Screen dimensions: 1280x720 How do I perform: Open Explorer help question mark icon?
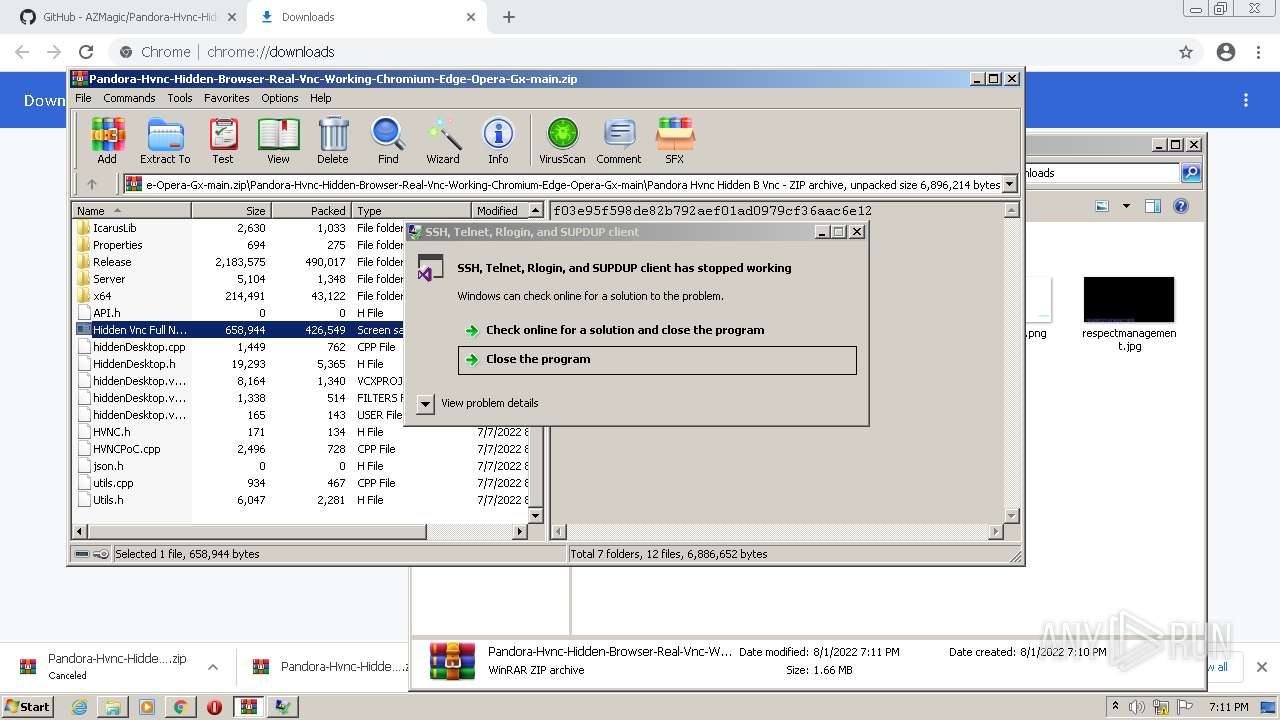pyautogui.click(x=1181, y=206)
